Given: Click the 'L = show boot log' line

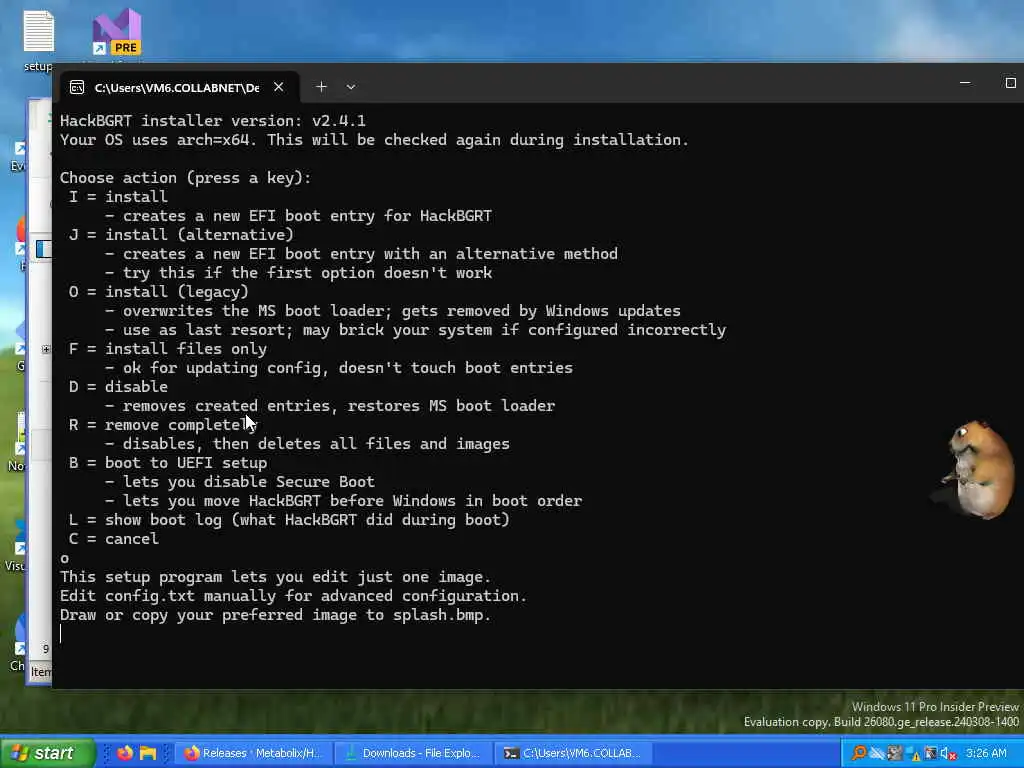Looking at the screenshot, I should point(289,520).
